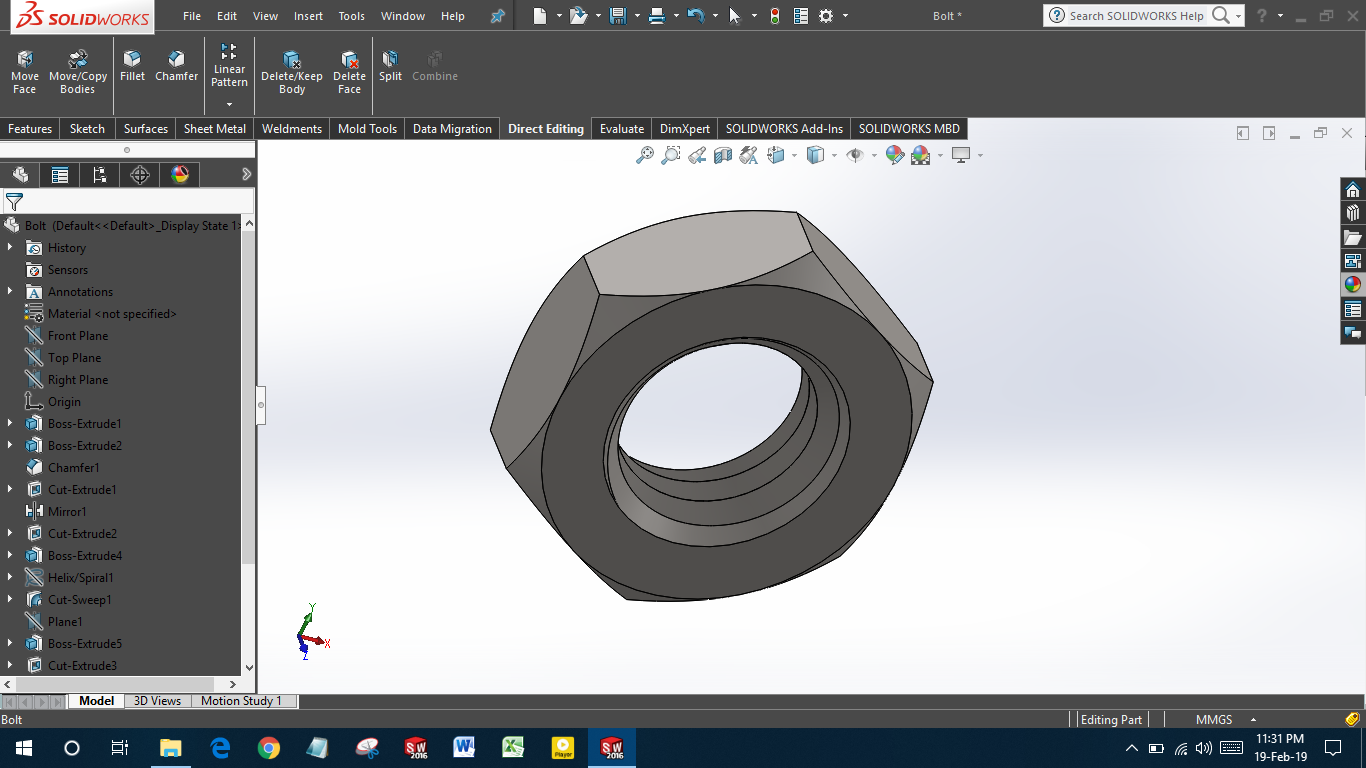The image size is (1366, 768).
Task: Click the Edit Appearance icon in view toolbar
Action: click(895, 155)
